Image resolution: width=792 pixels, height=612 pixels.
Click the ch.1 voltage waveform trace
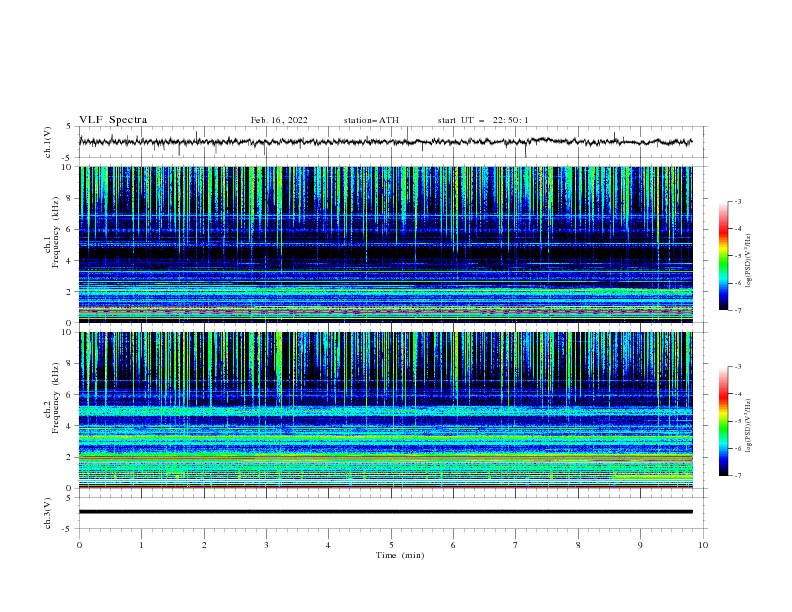(385, 142)
